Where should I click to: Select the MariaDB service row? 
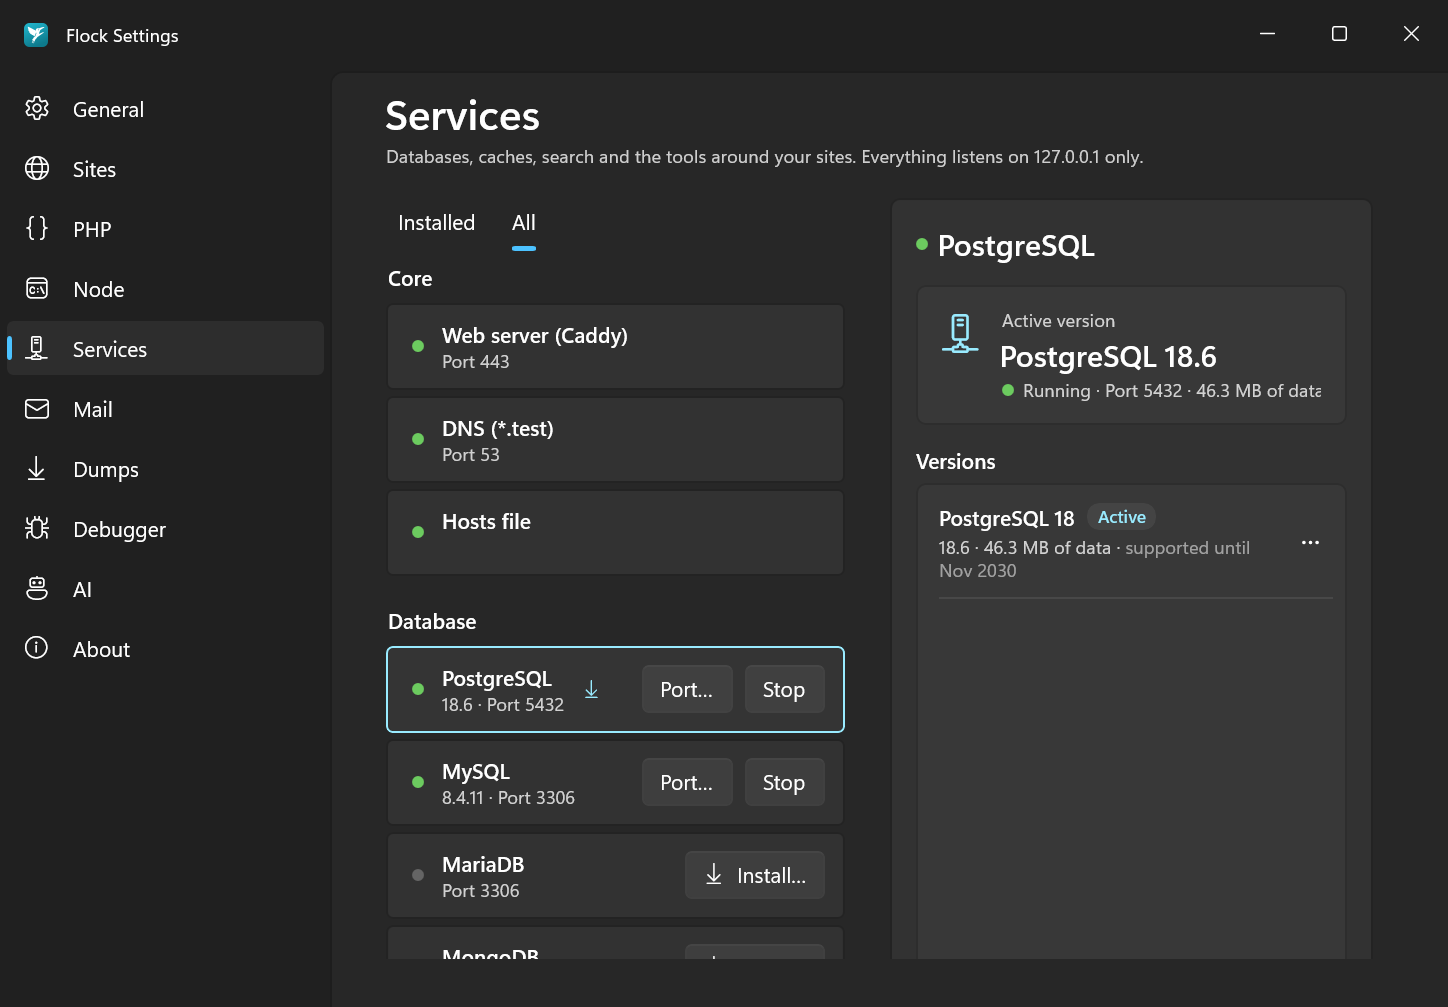615,876
